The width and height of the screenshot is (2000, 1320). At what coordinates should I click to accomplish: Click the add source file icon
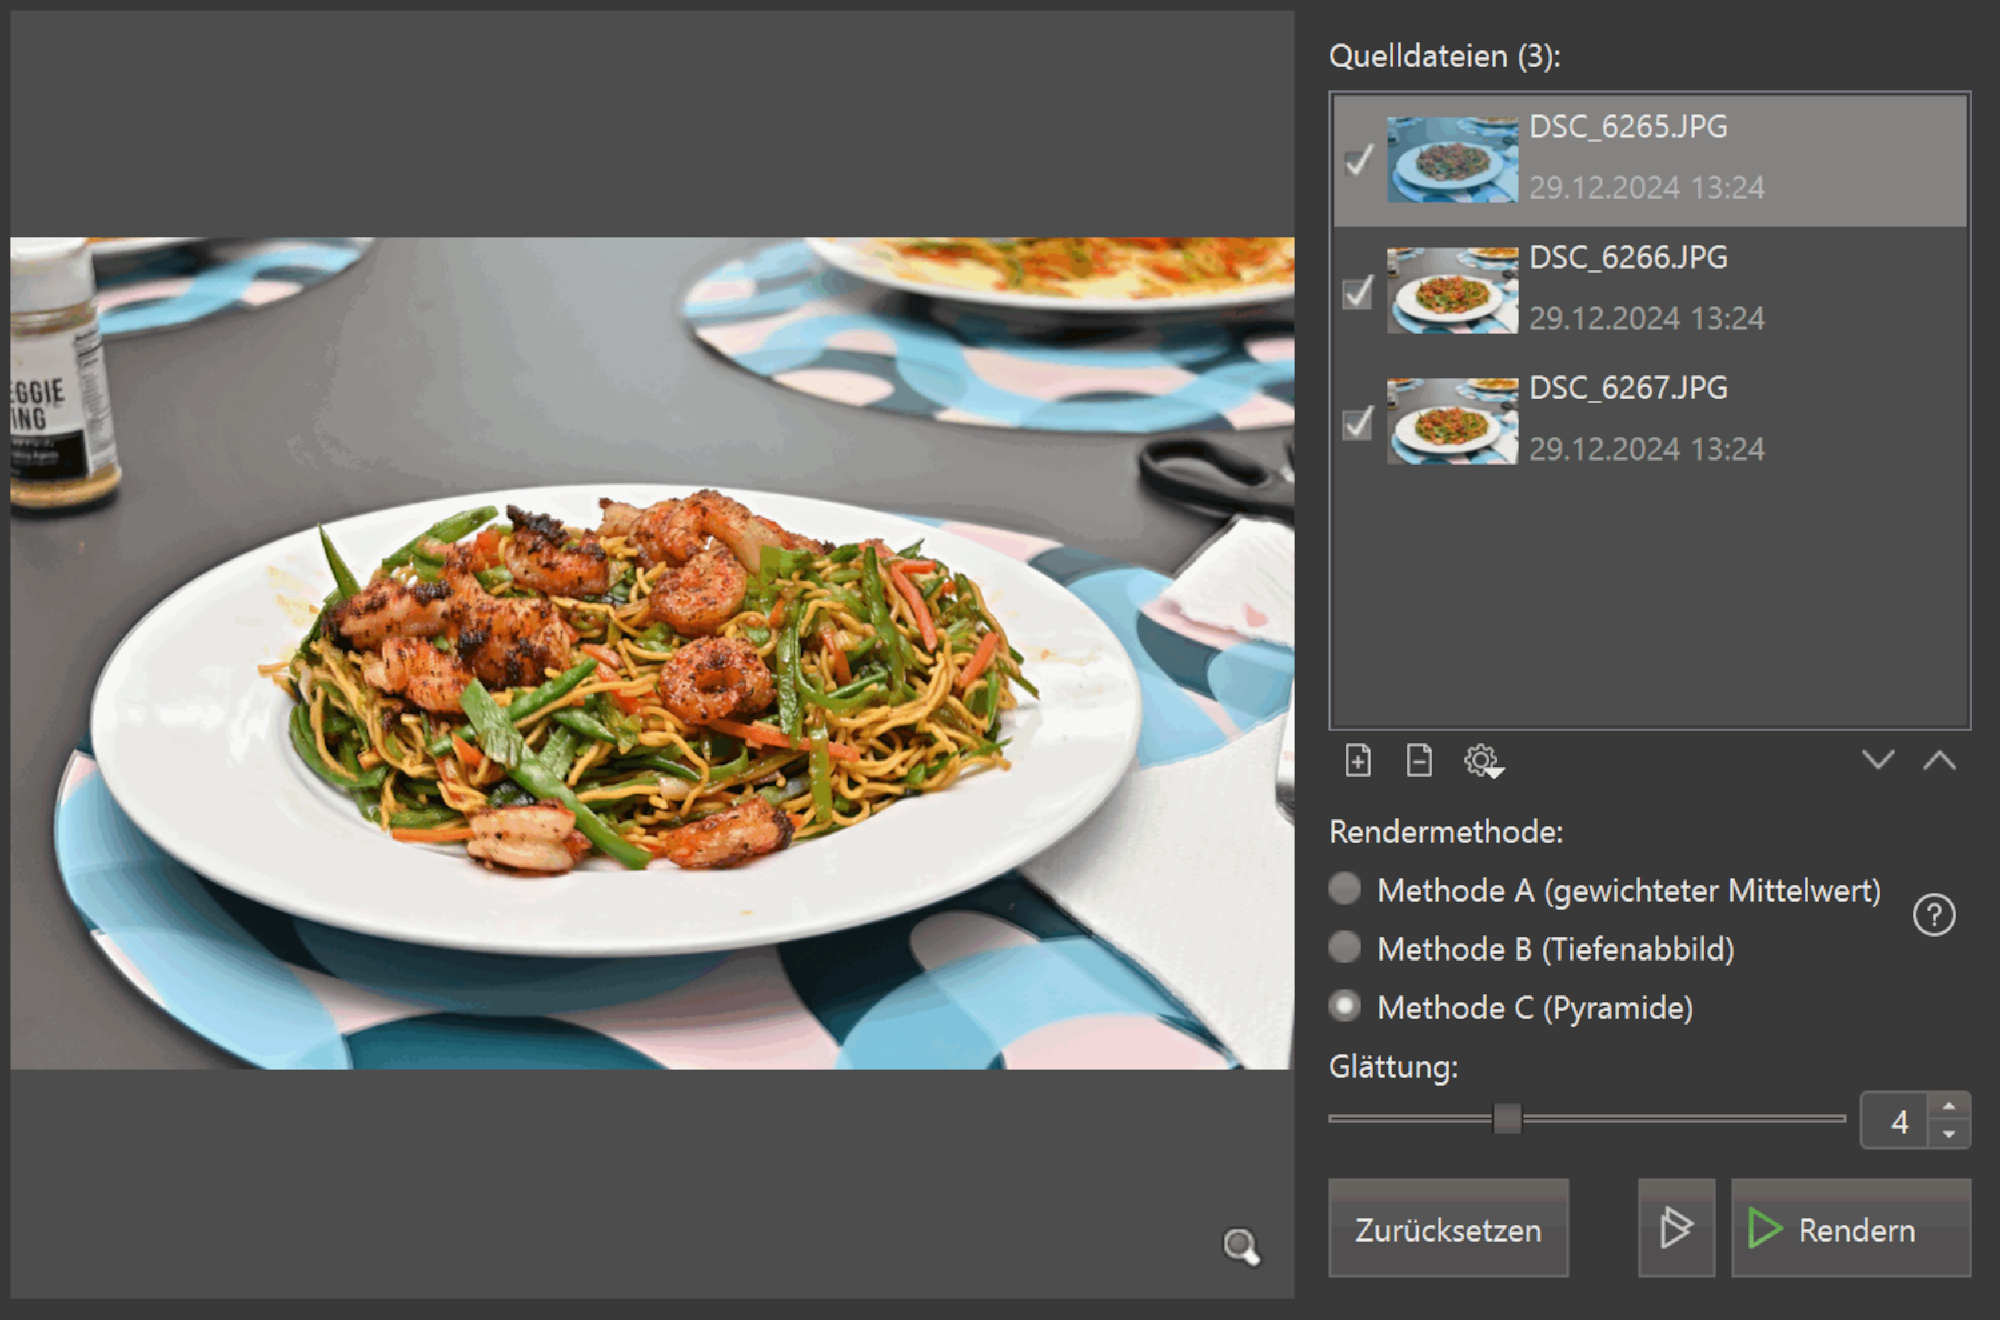(x=1357, y=761)
